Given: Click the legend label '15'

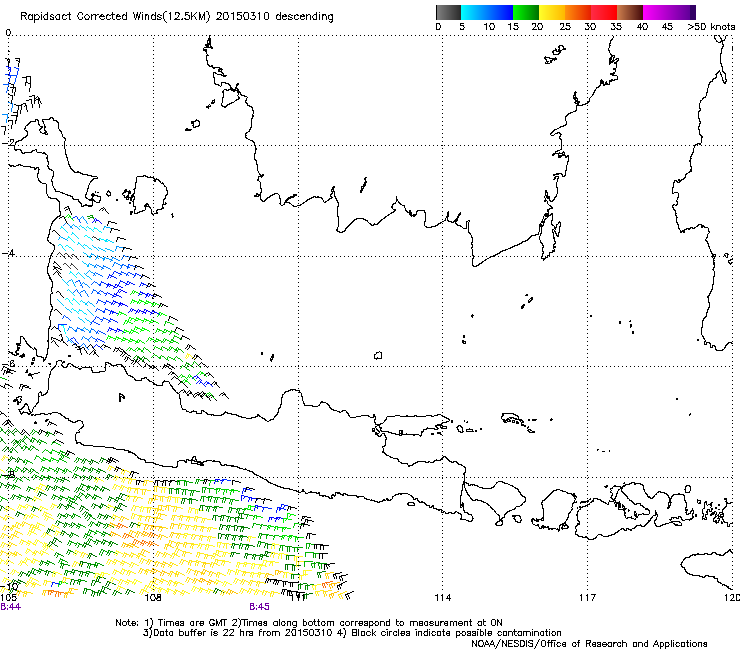Looking at the screenshot, I should [513, 27].
